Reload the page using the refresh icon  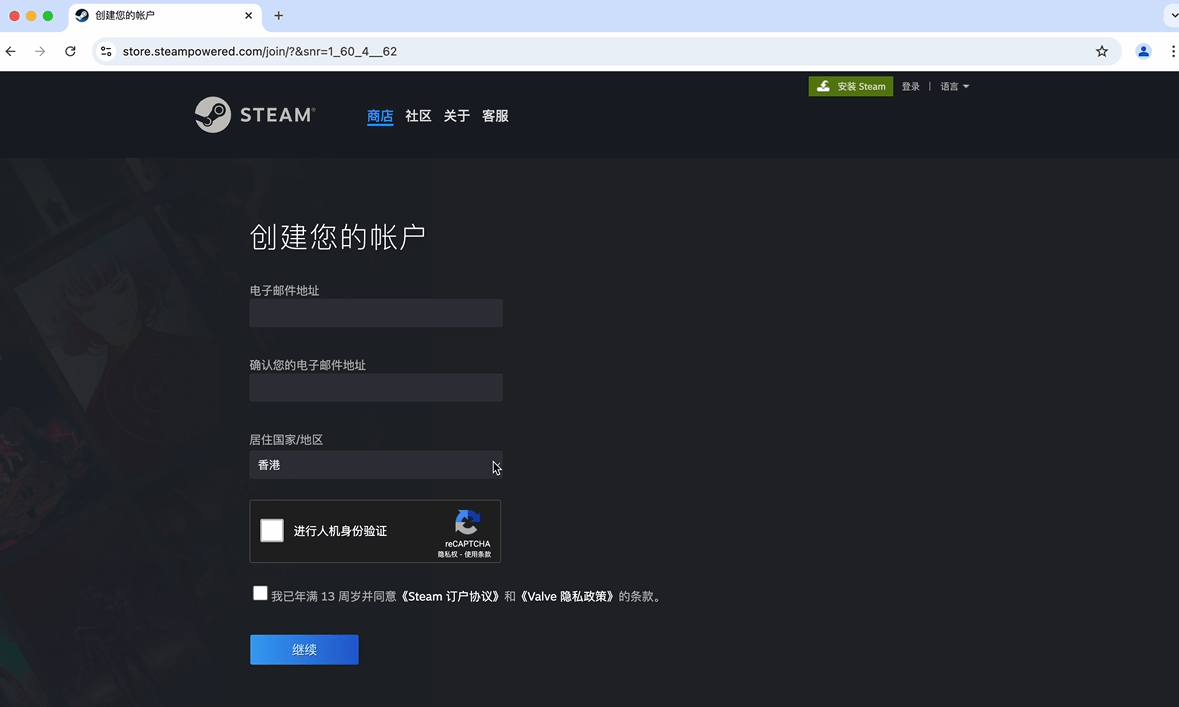tap(70, 51)
